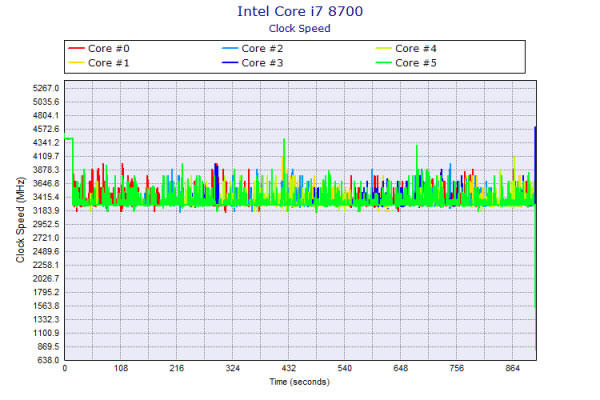Click the Core #2 legend entry

click(253, 49)
